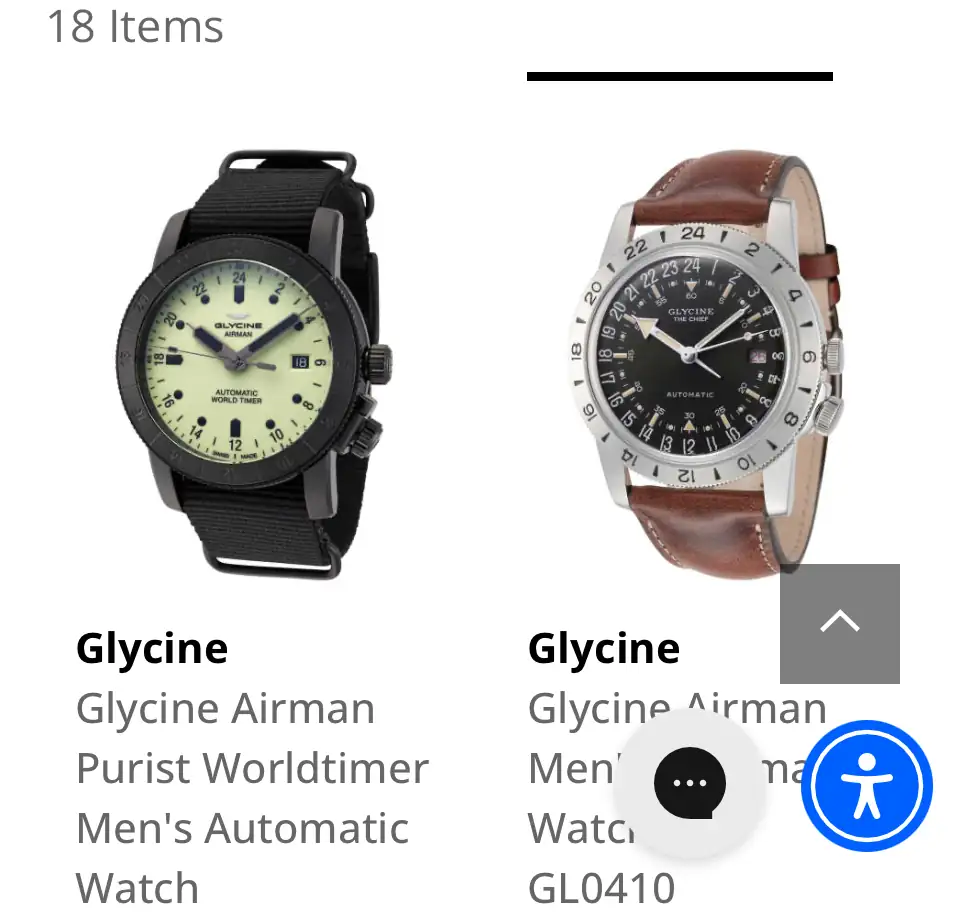Image resolution: width=960 pixels, height=924 pixels.
Task: Open the chat bubble icon
Action: point(689,783)
